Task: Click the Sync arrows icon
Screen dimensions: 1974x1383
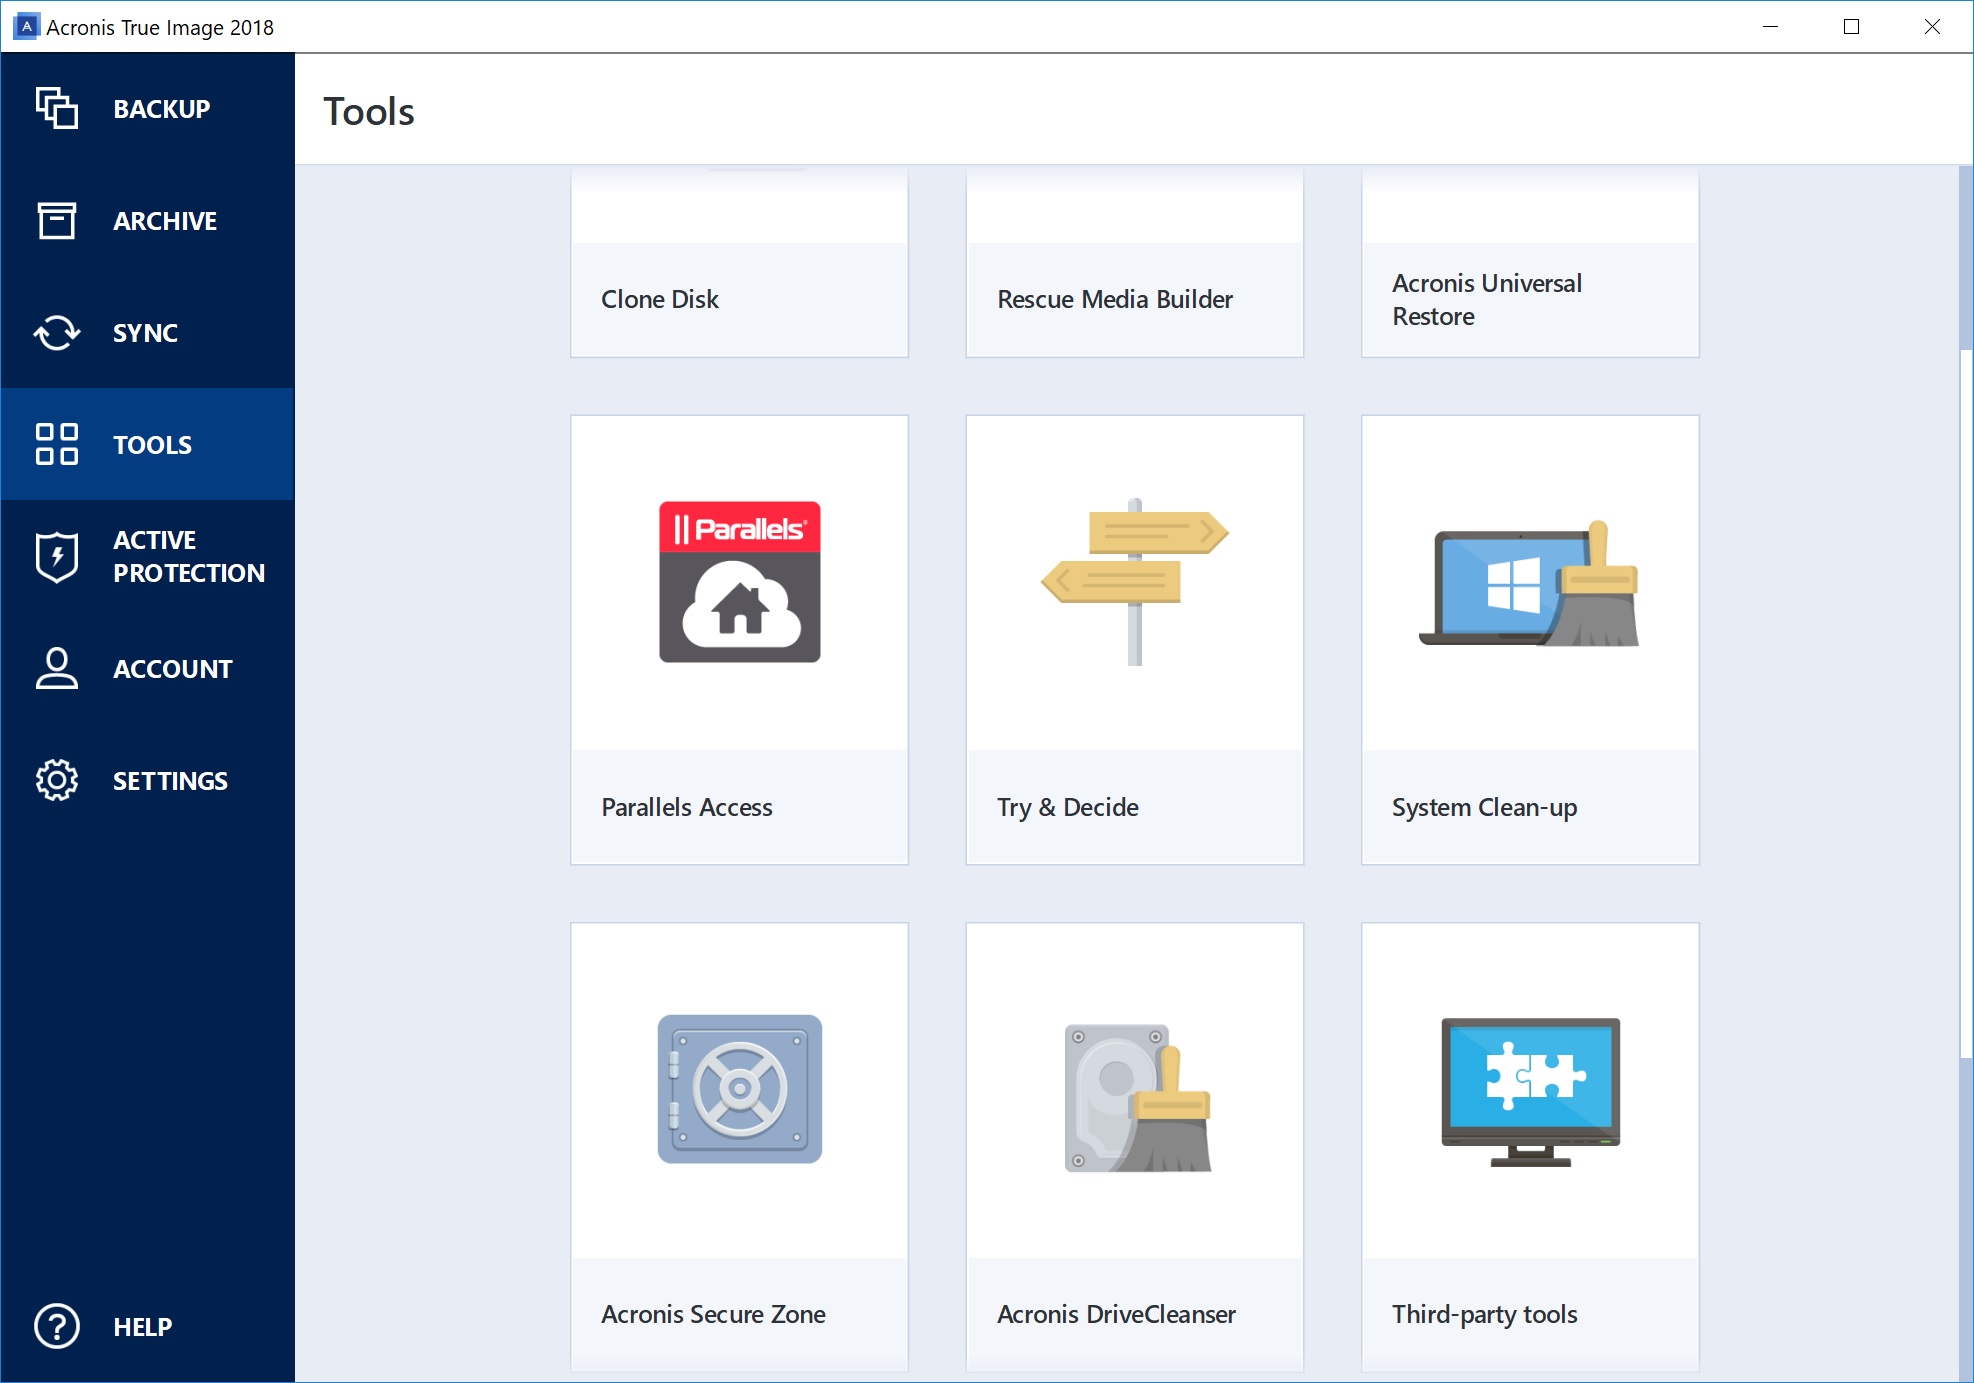Action: 57,332
